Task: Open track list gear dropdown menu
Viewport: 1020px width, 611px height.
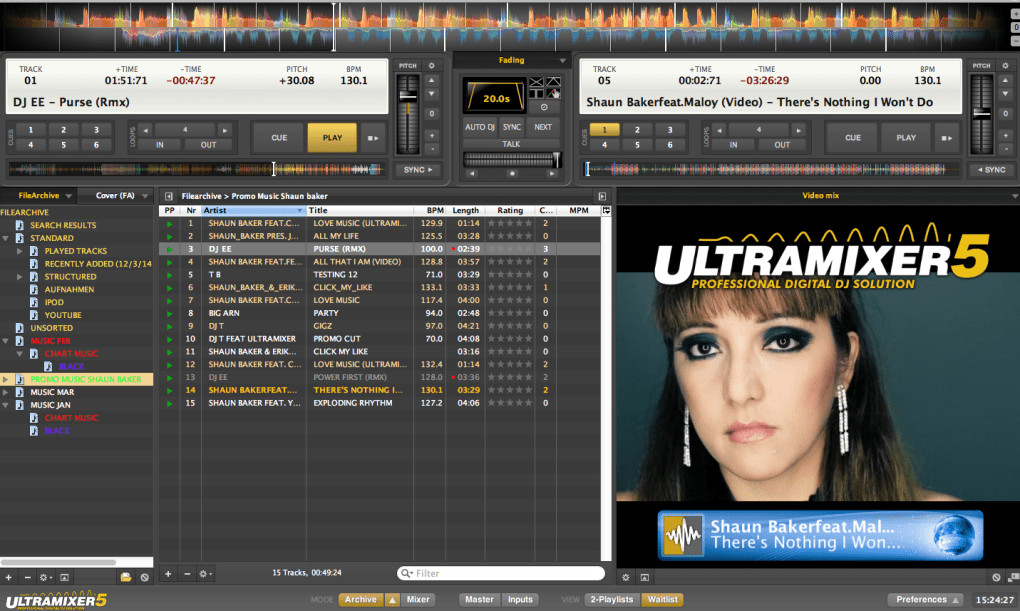Action: [206, 574]
